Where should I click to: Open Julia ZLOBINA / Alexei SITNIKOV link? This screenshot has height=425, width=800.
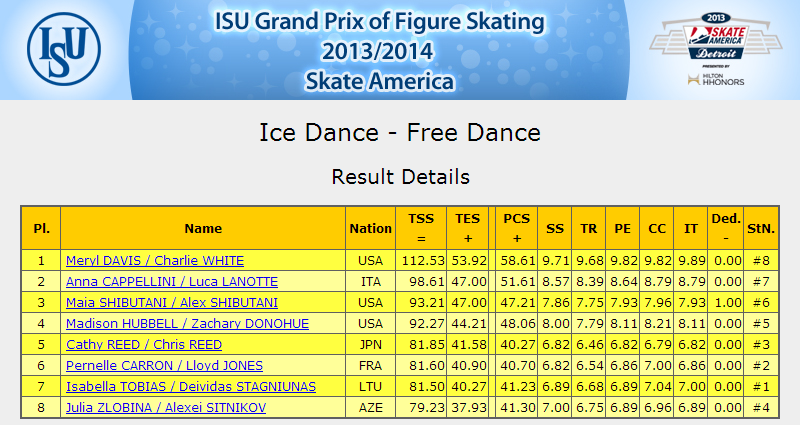coord(166,407)
